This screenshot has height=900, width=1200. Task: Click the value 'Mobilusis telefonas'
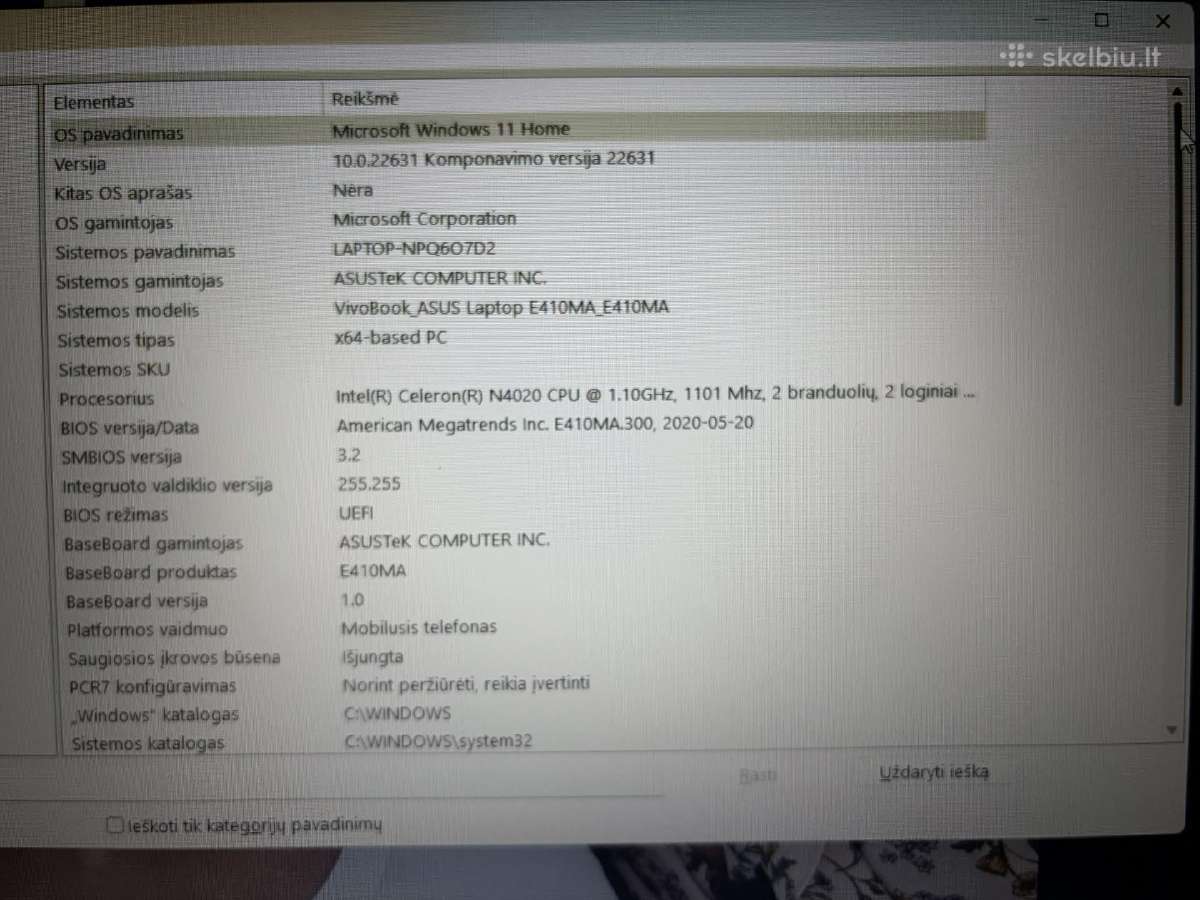point(419,628)
